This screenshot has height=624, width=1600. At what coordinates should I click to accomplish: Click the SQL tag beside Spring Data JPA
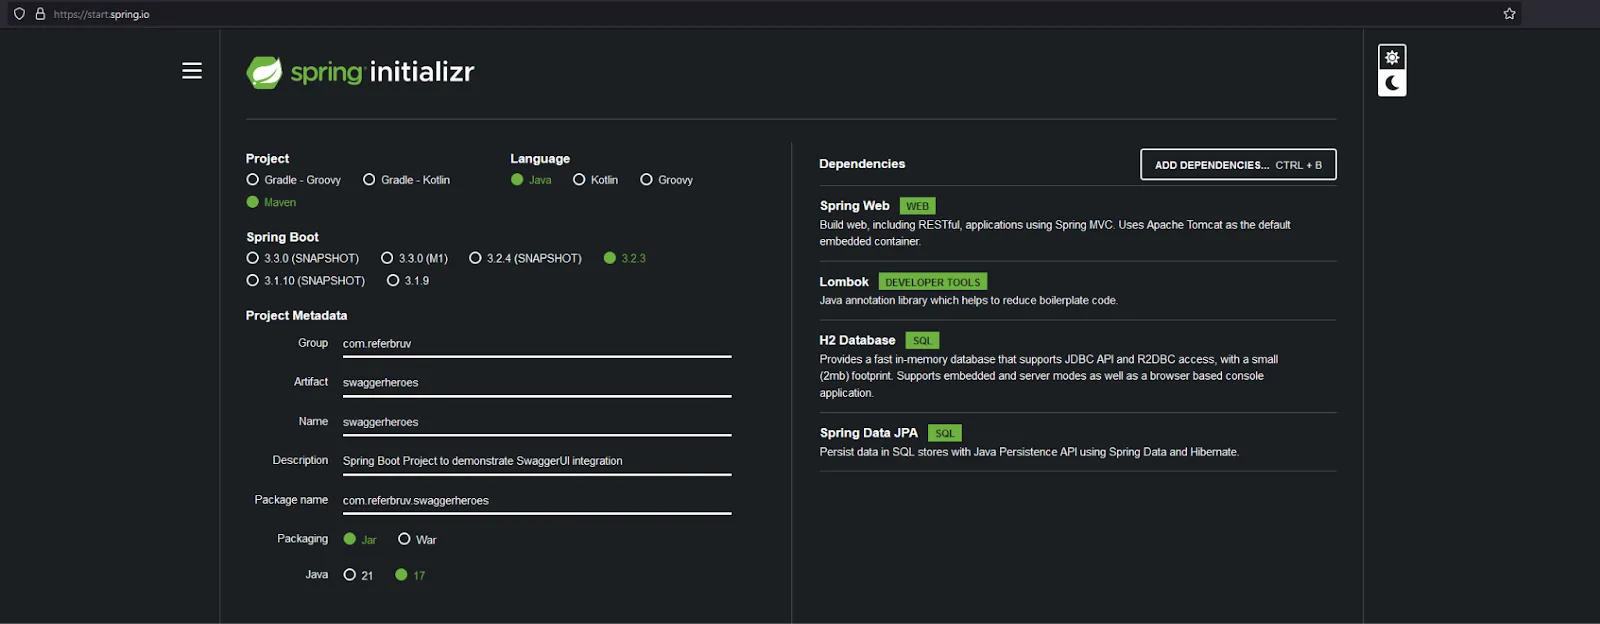tap(945, 433)
